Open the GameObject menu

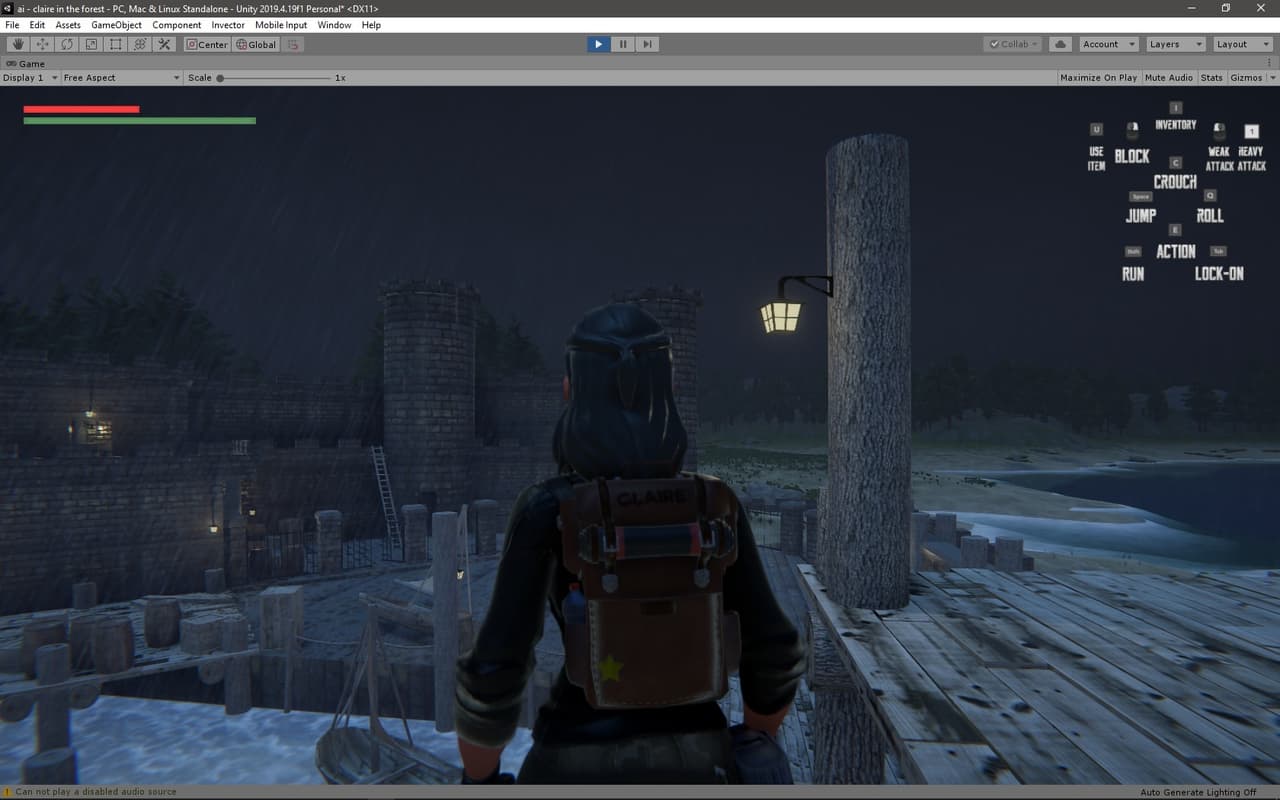[116, 25]
